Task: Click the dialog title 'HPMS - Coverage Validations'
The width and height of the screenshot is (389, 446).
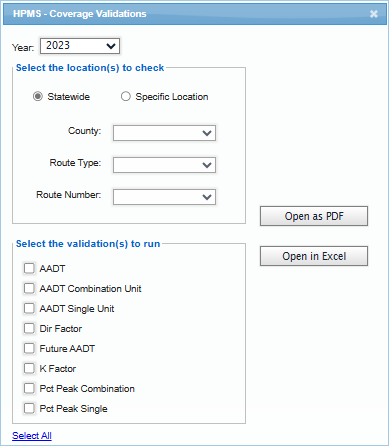Action: [80, 14]
